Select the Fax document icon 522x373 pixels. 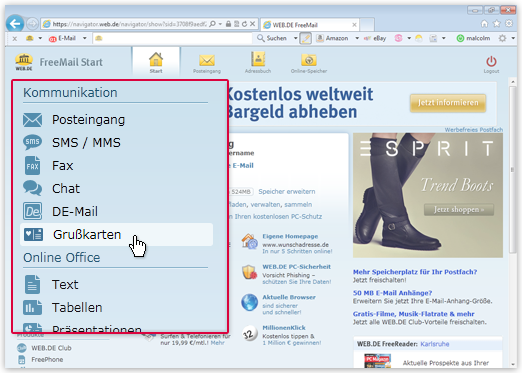tap(32, 166)
